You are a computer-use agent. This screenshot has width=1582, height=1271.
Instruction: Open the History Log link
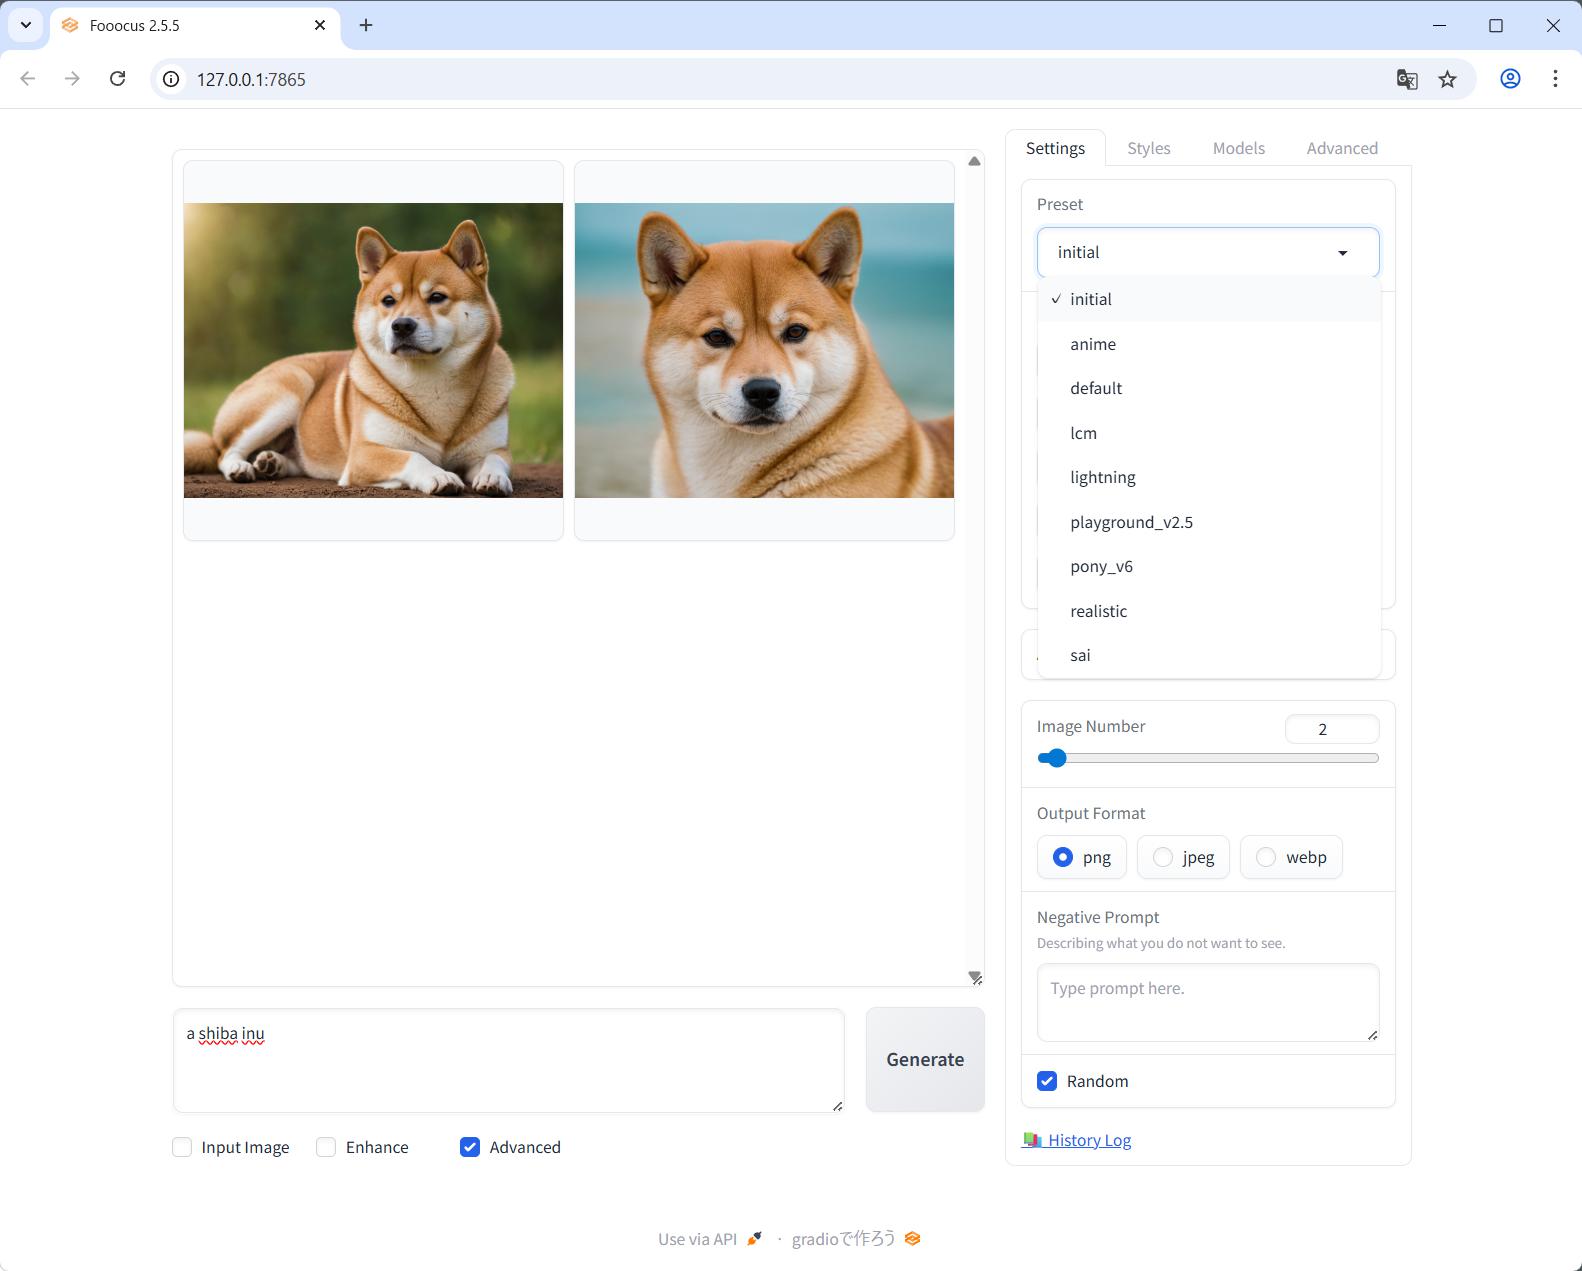1088,1140
